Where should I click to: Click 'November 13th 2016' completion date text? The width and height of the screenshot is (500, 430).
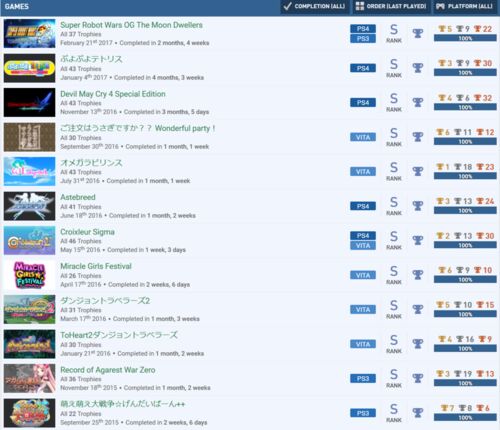pyautogui.click(x=89, y=112)
